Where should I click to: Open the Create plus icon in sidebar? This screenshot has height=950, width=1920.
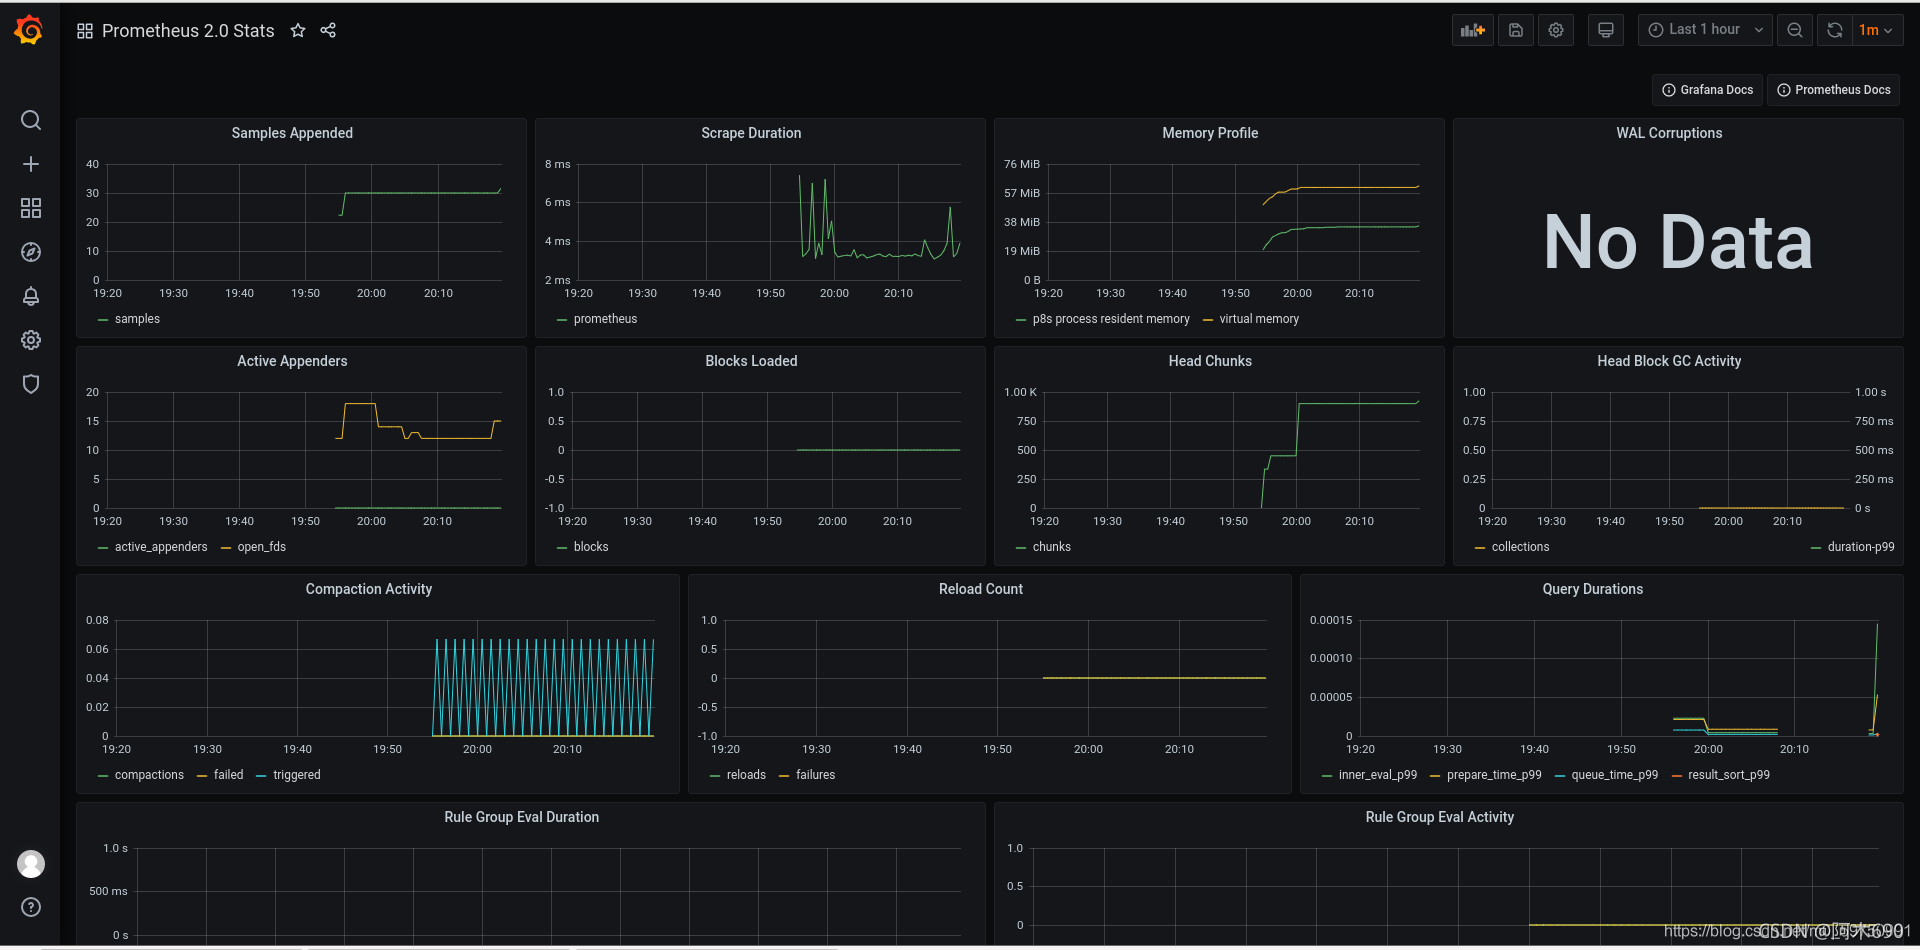pyautogui.click(x=31, y=164)
